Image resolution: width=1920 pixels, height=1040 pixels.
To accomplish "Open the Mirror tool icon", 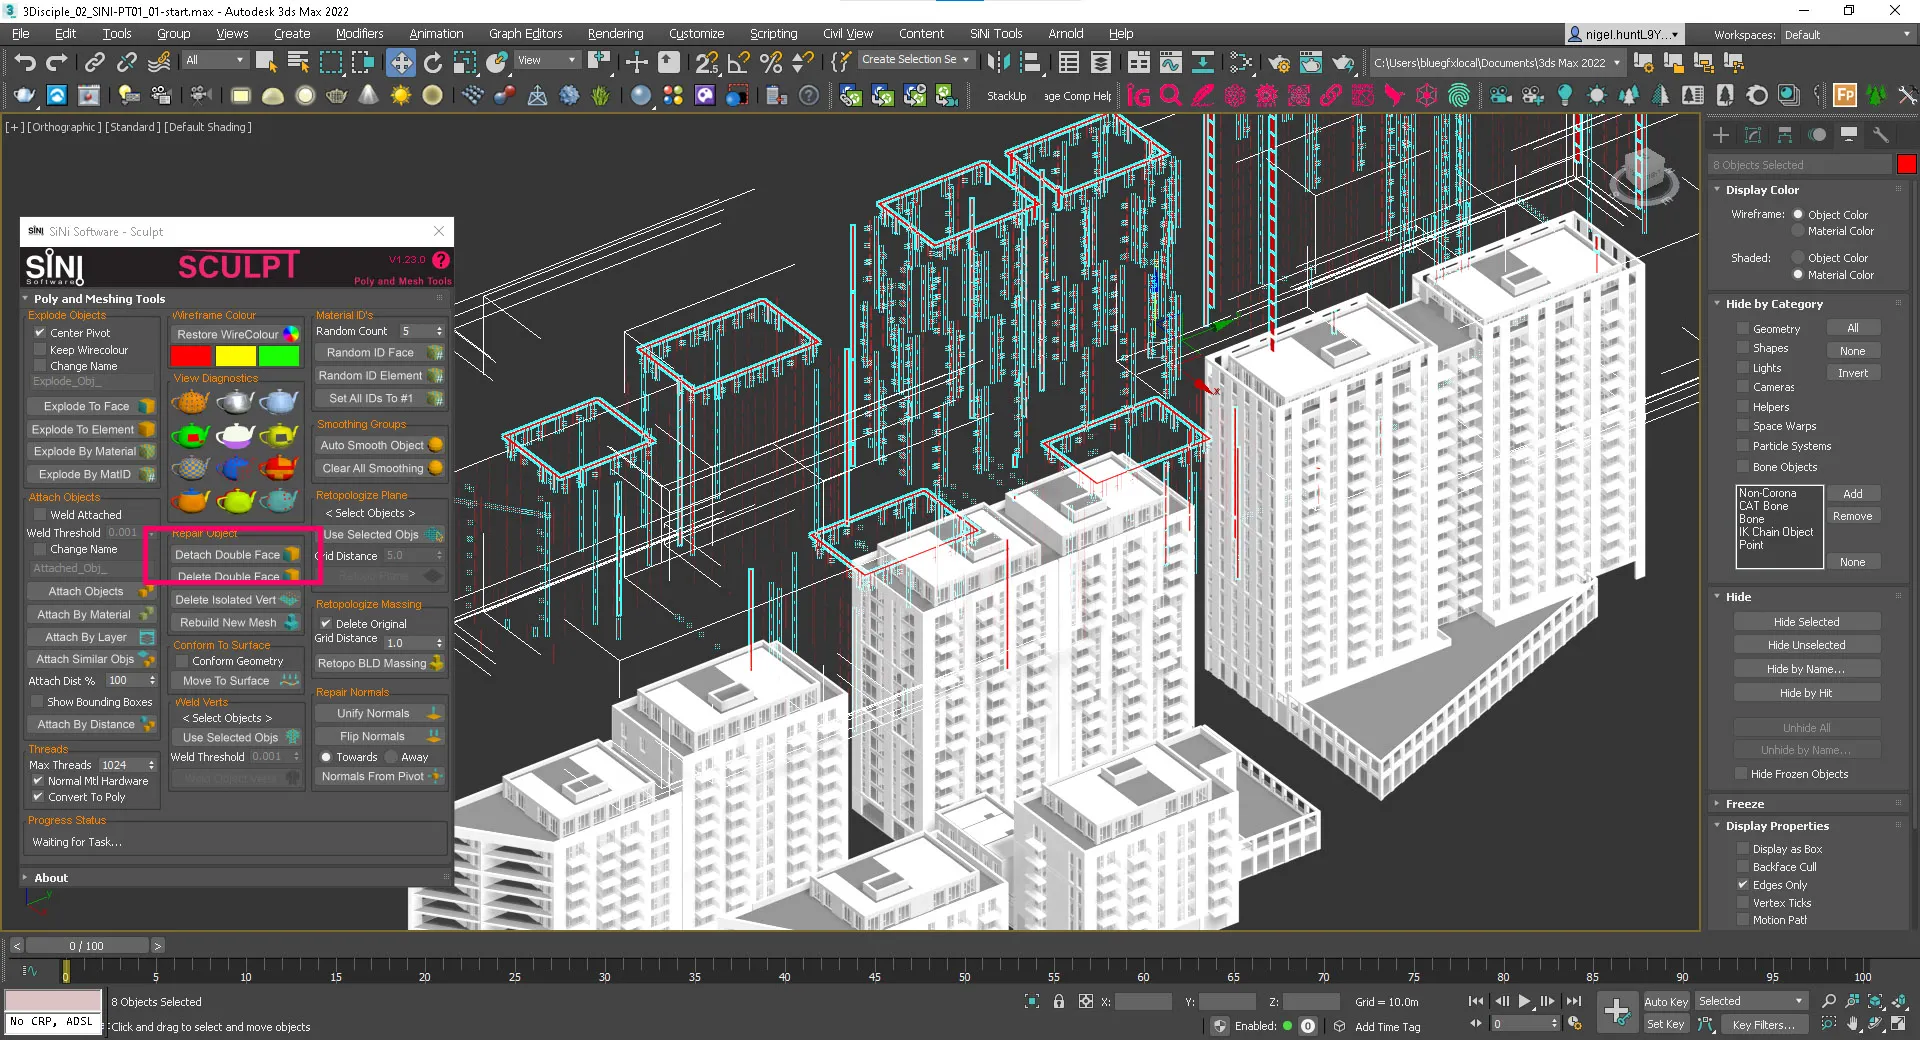I will click(x=998, y=63).
